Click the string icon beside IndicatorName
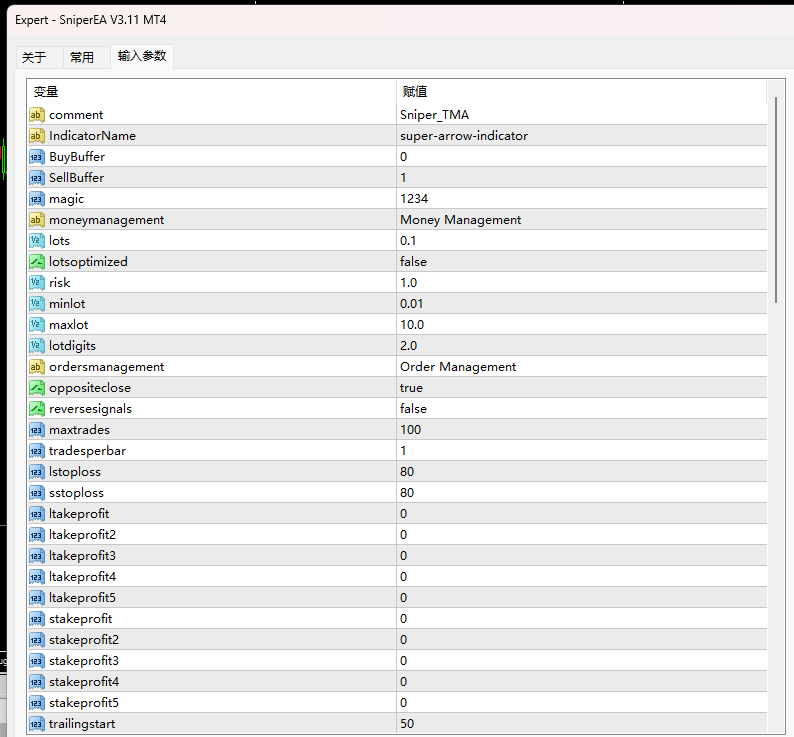794x737 pixels. tap(36, 136)
